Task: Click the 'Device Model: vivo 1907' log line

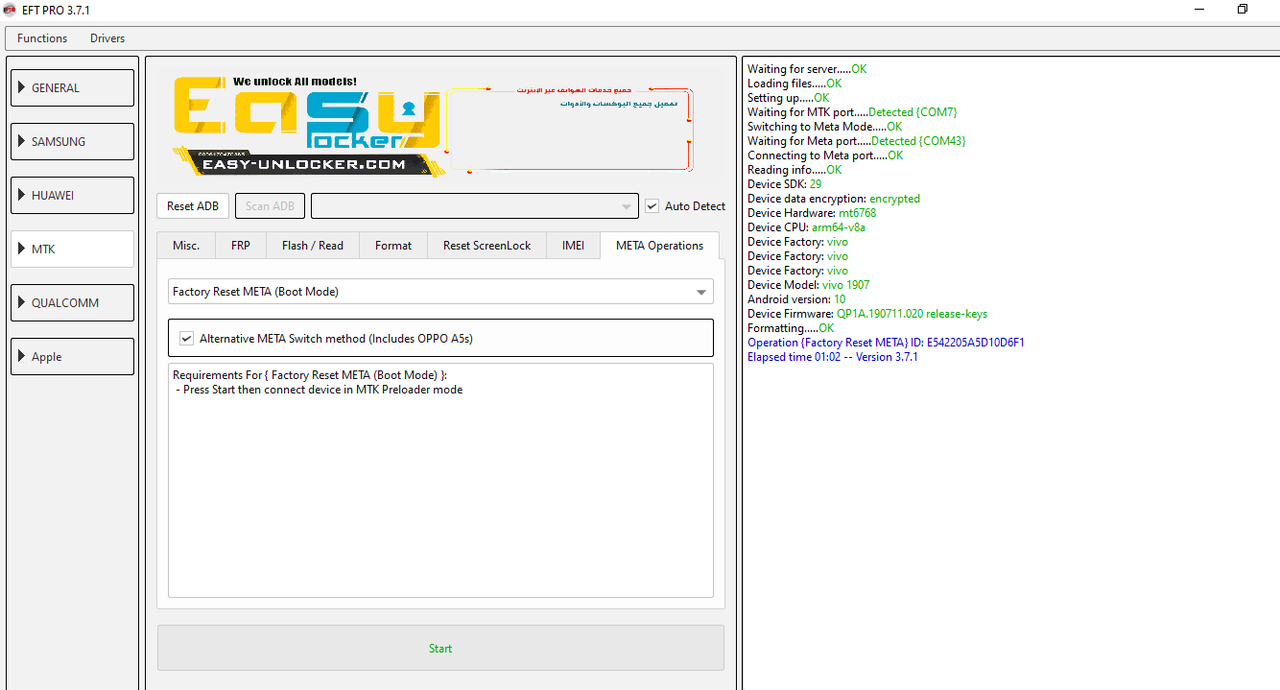Action: click(x=809, y=285)
